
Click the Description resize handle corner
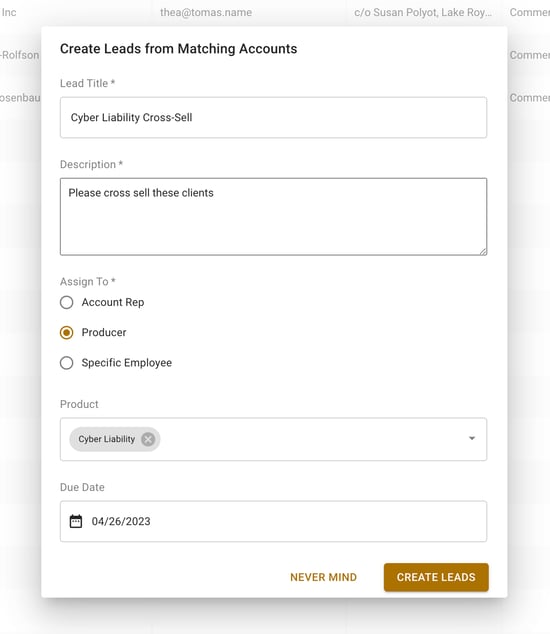[483, 251]
